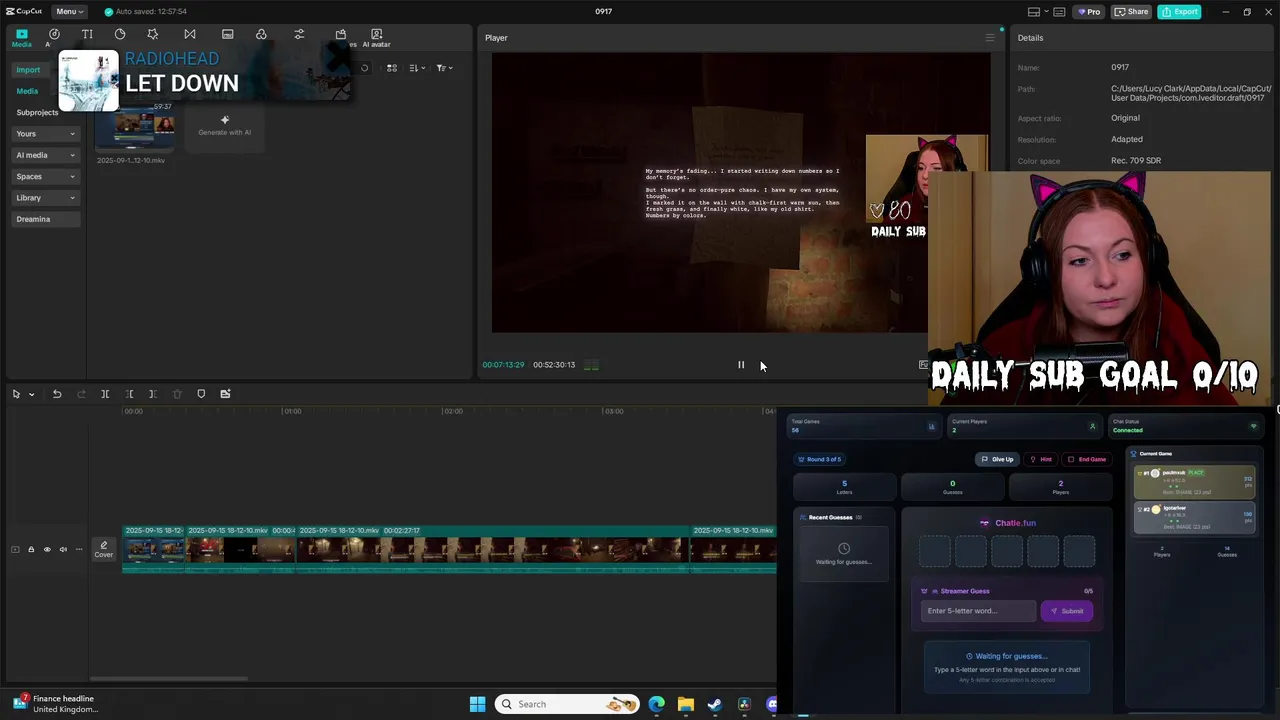Click the Enter 5-letter word field
The width and height of the screenshot is (1280, 720).
tap(978, 611)
